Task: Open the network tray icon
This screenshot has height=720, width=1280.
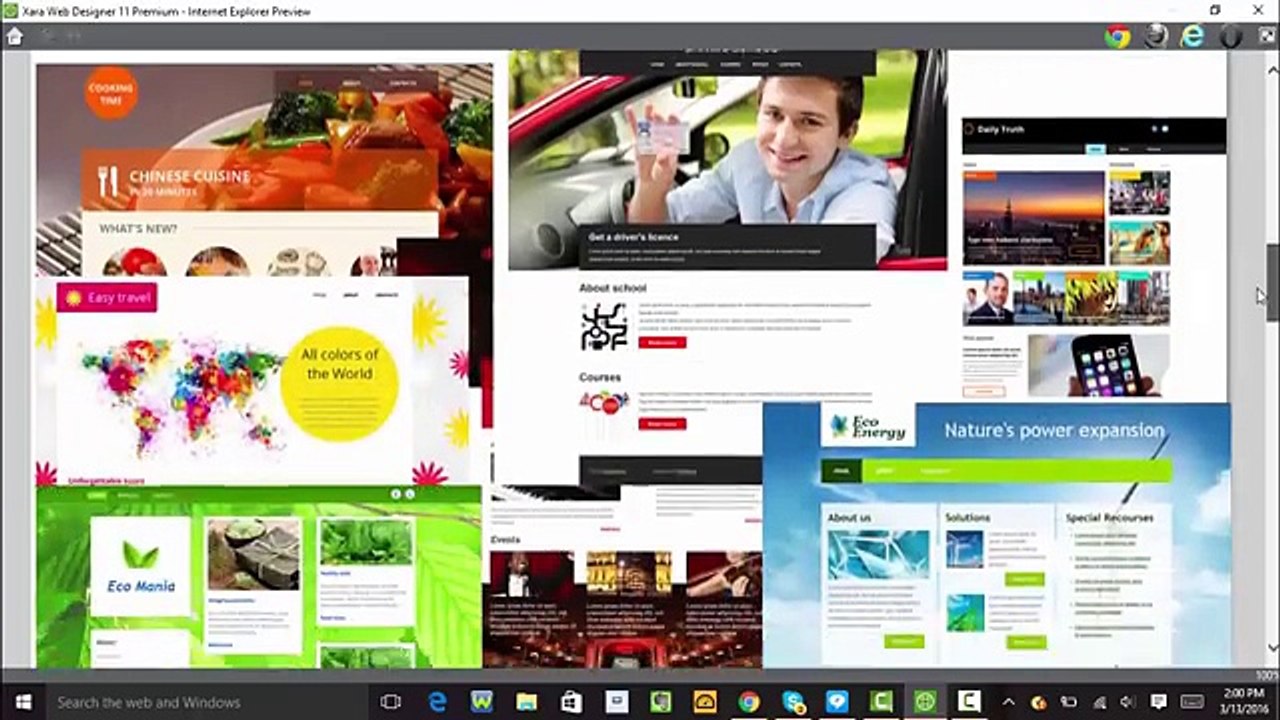Action: (x=1099, y=702)
